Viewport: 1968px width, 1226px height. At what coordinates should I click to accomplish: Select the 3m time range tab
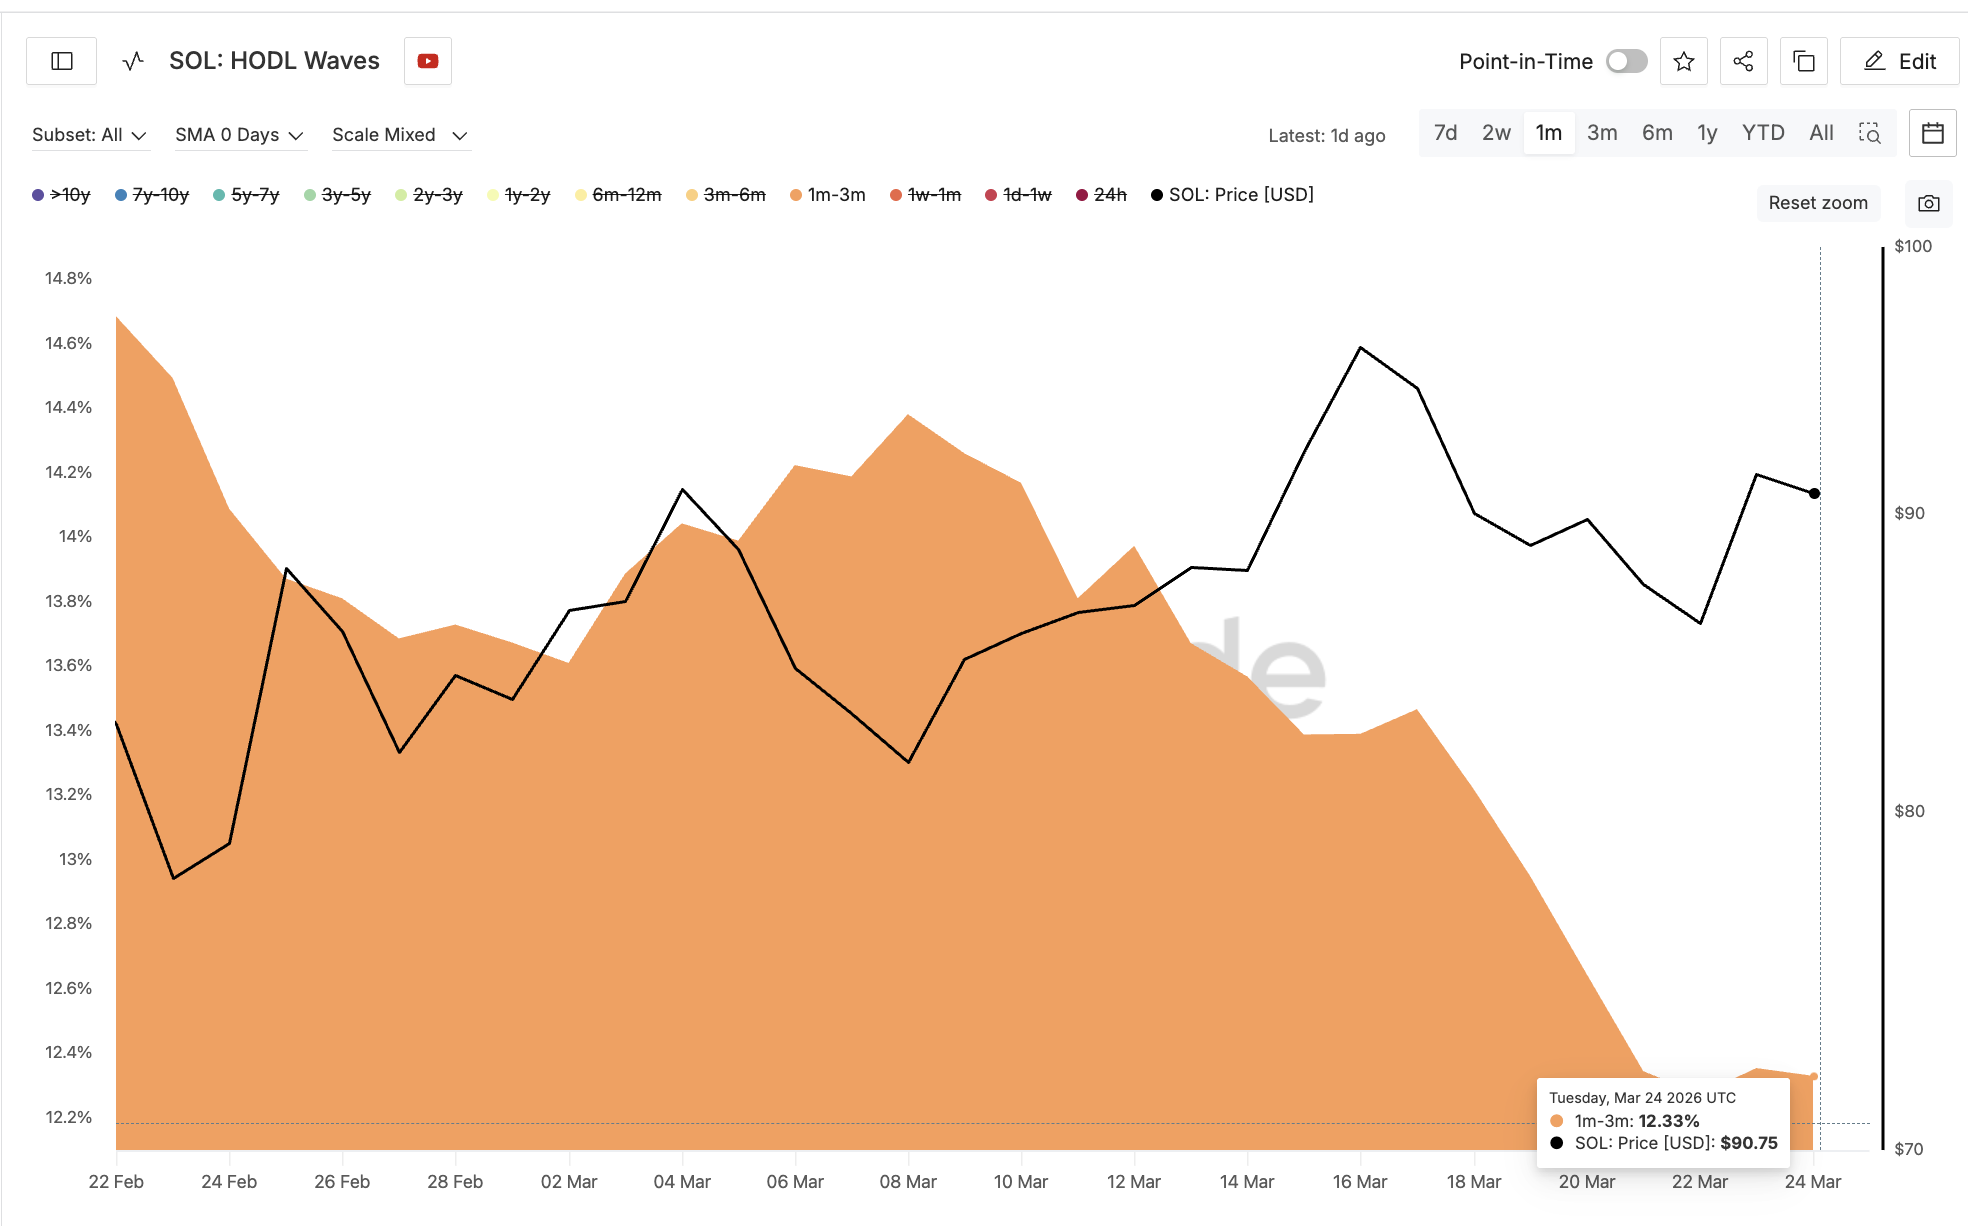pos(1602,133)
